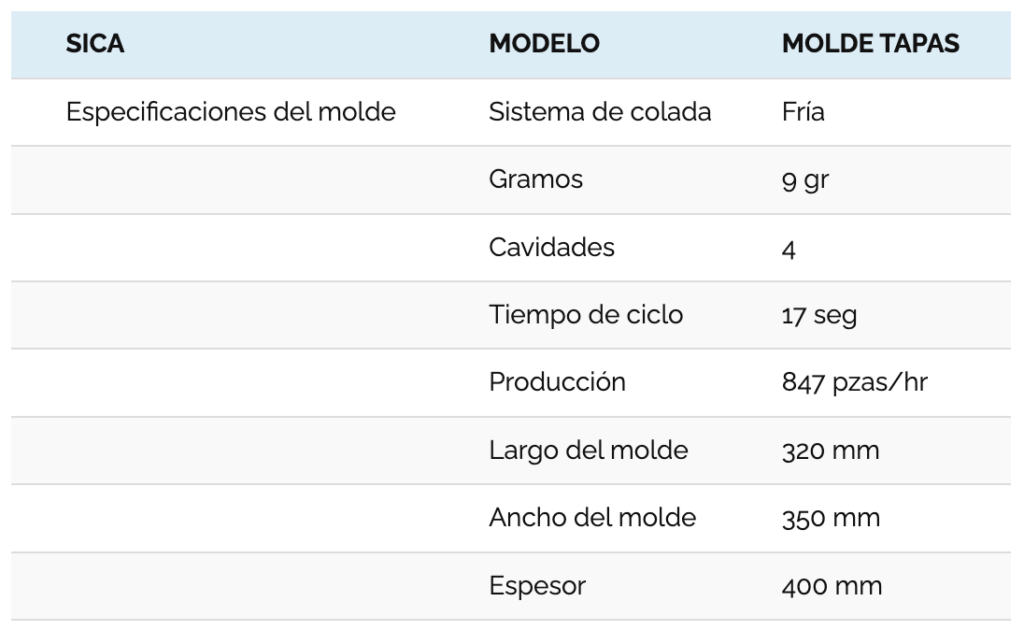The image size is (1024, 630).
Task: Select the 400 mm value
Action: click(x=831, y=586)
